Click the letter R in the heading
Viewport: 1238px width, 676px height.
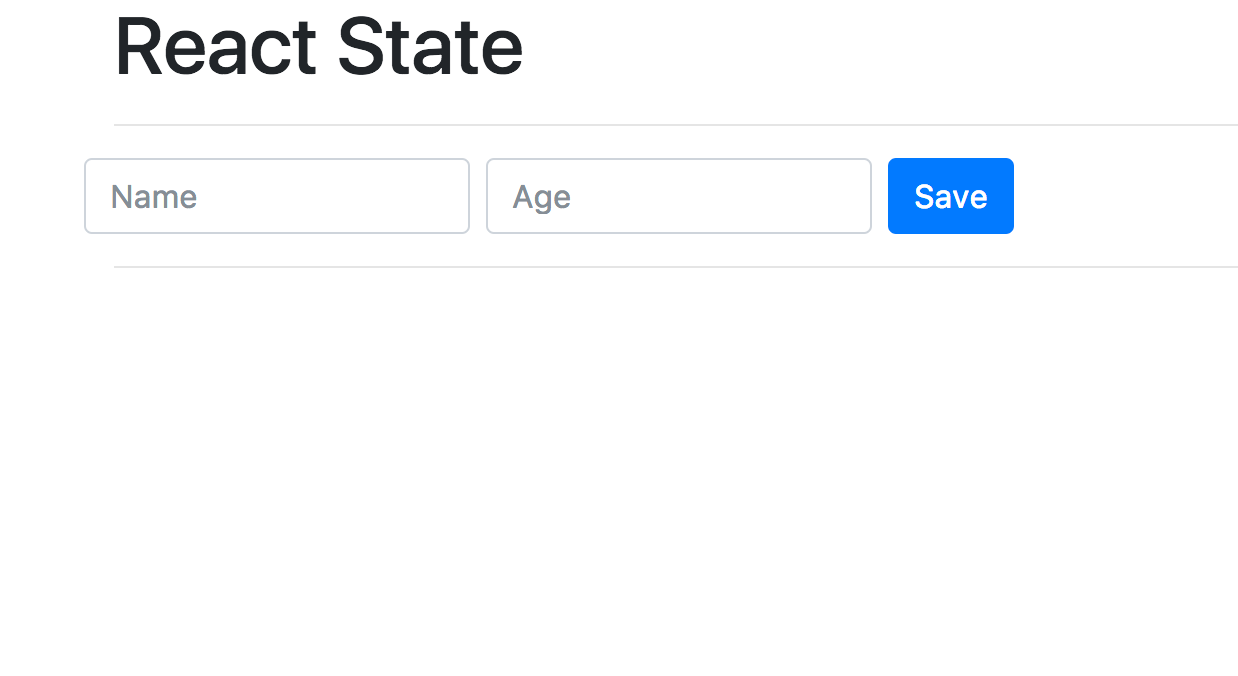138,47
